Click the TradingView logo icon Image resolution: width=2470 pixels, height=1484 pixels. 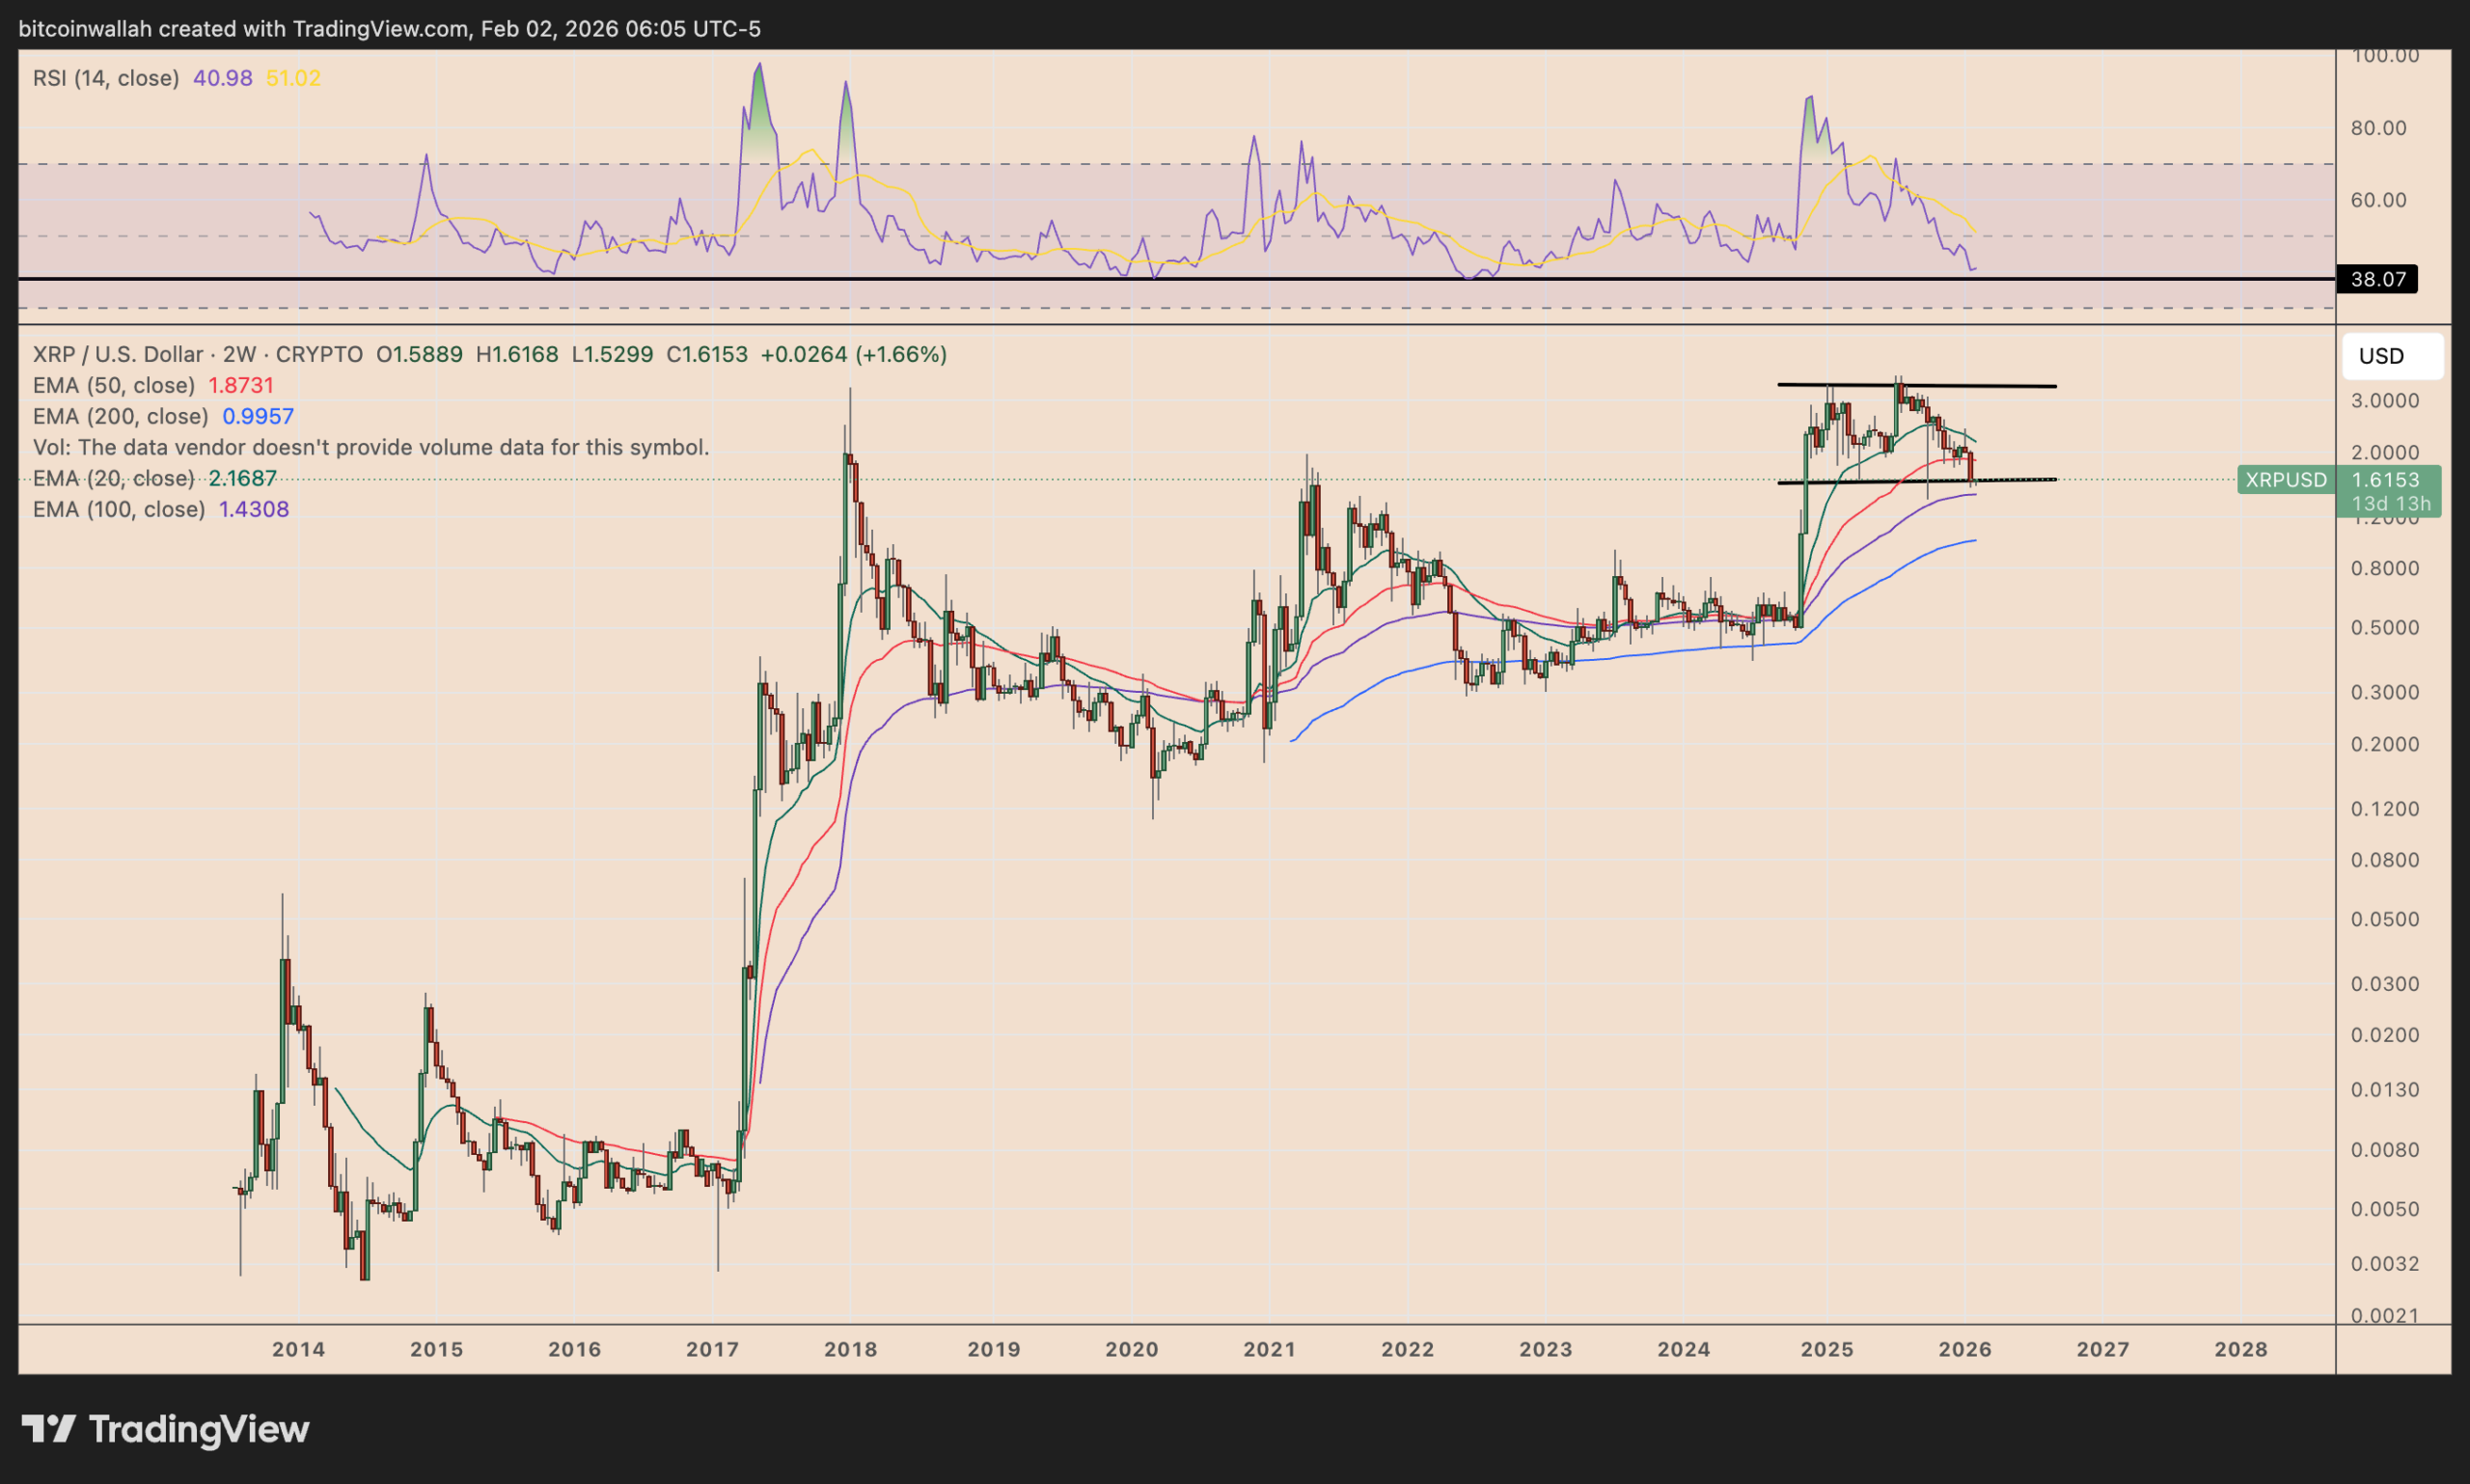(48, 1429)
